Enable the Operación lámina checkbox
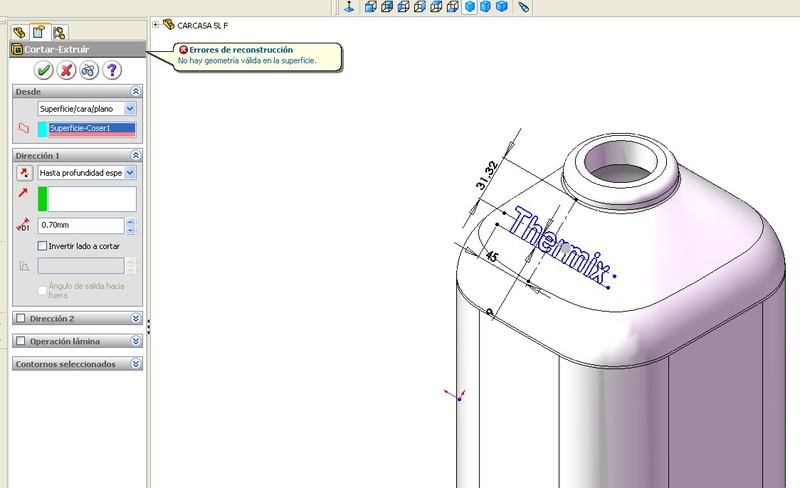Image resolution: width=800 pixels, height=488 pixels. pyautogui.click(x=20, y=341)
